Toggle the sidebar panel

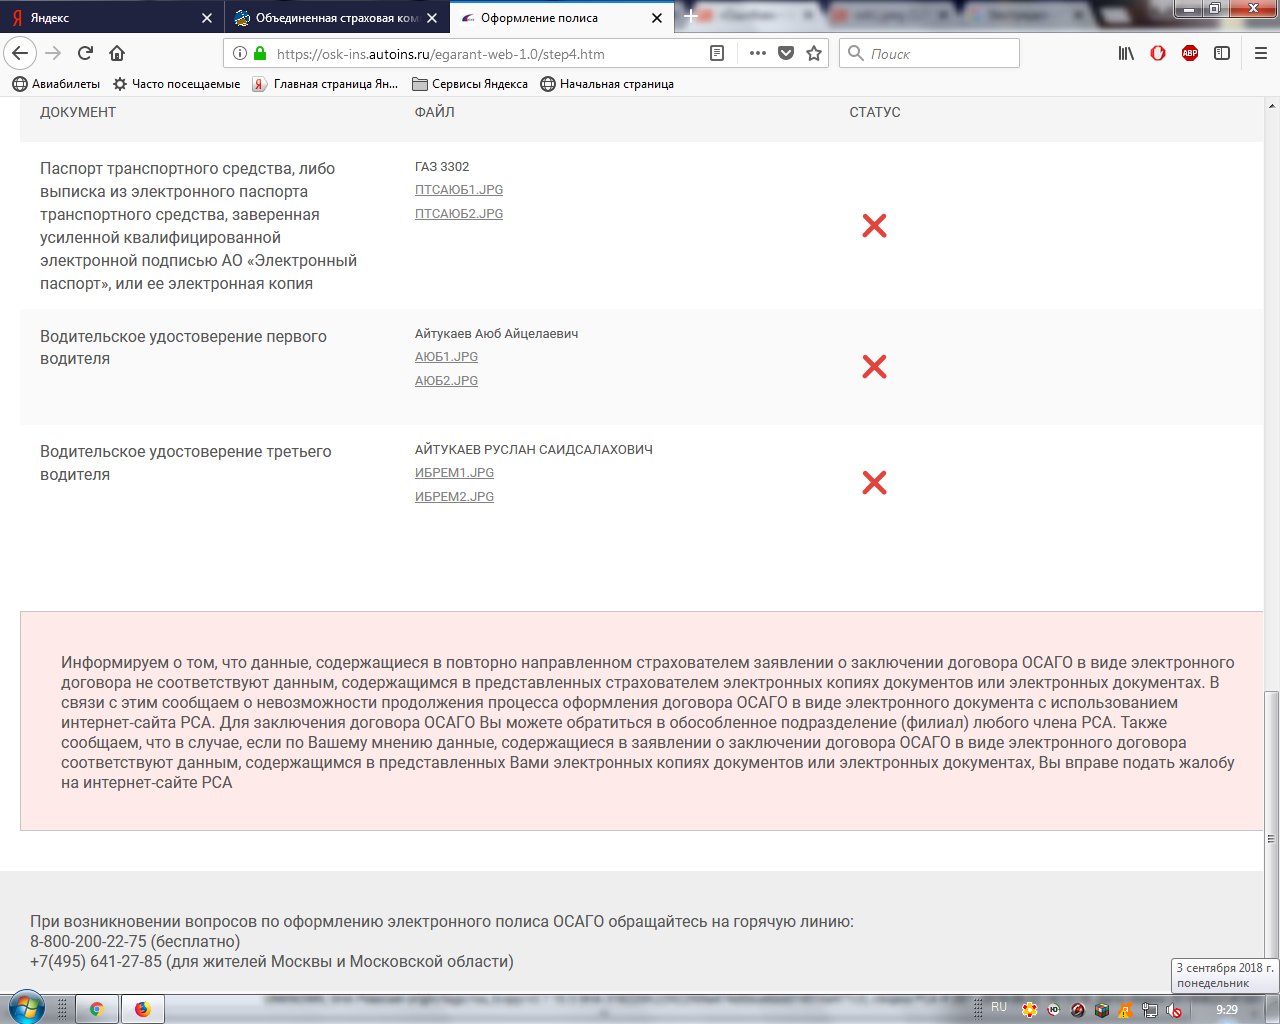coord(1222,53)
